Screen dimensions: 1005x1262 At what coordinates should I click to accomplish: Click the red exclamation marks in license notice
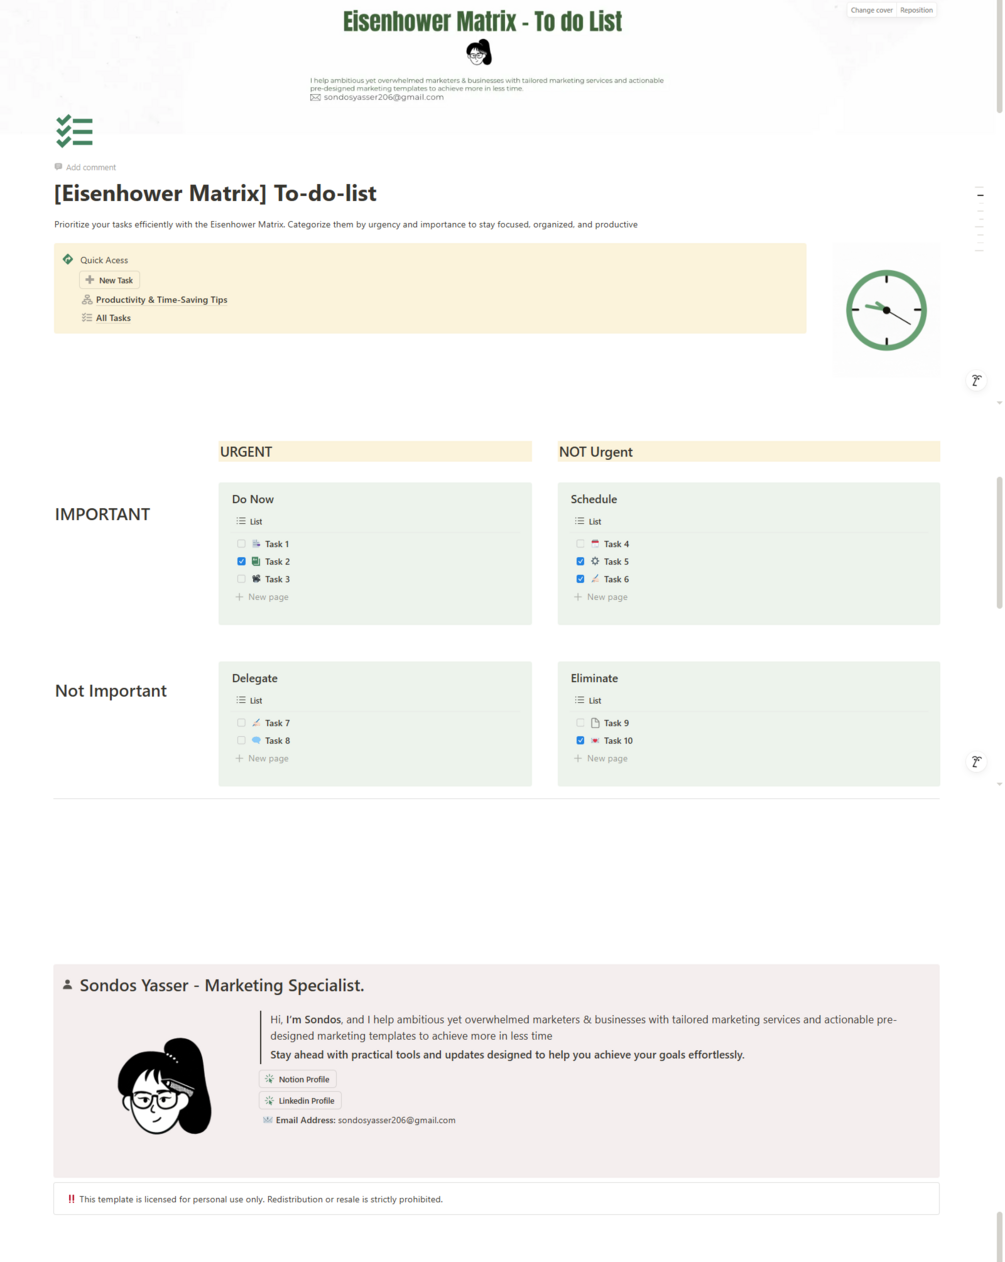71,1198
